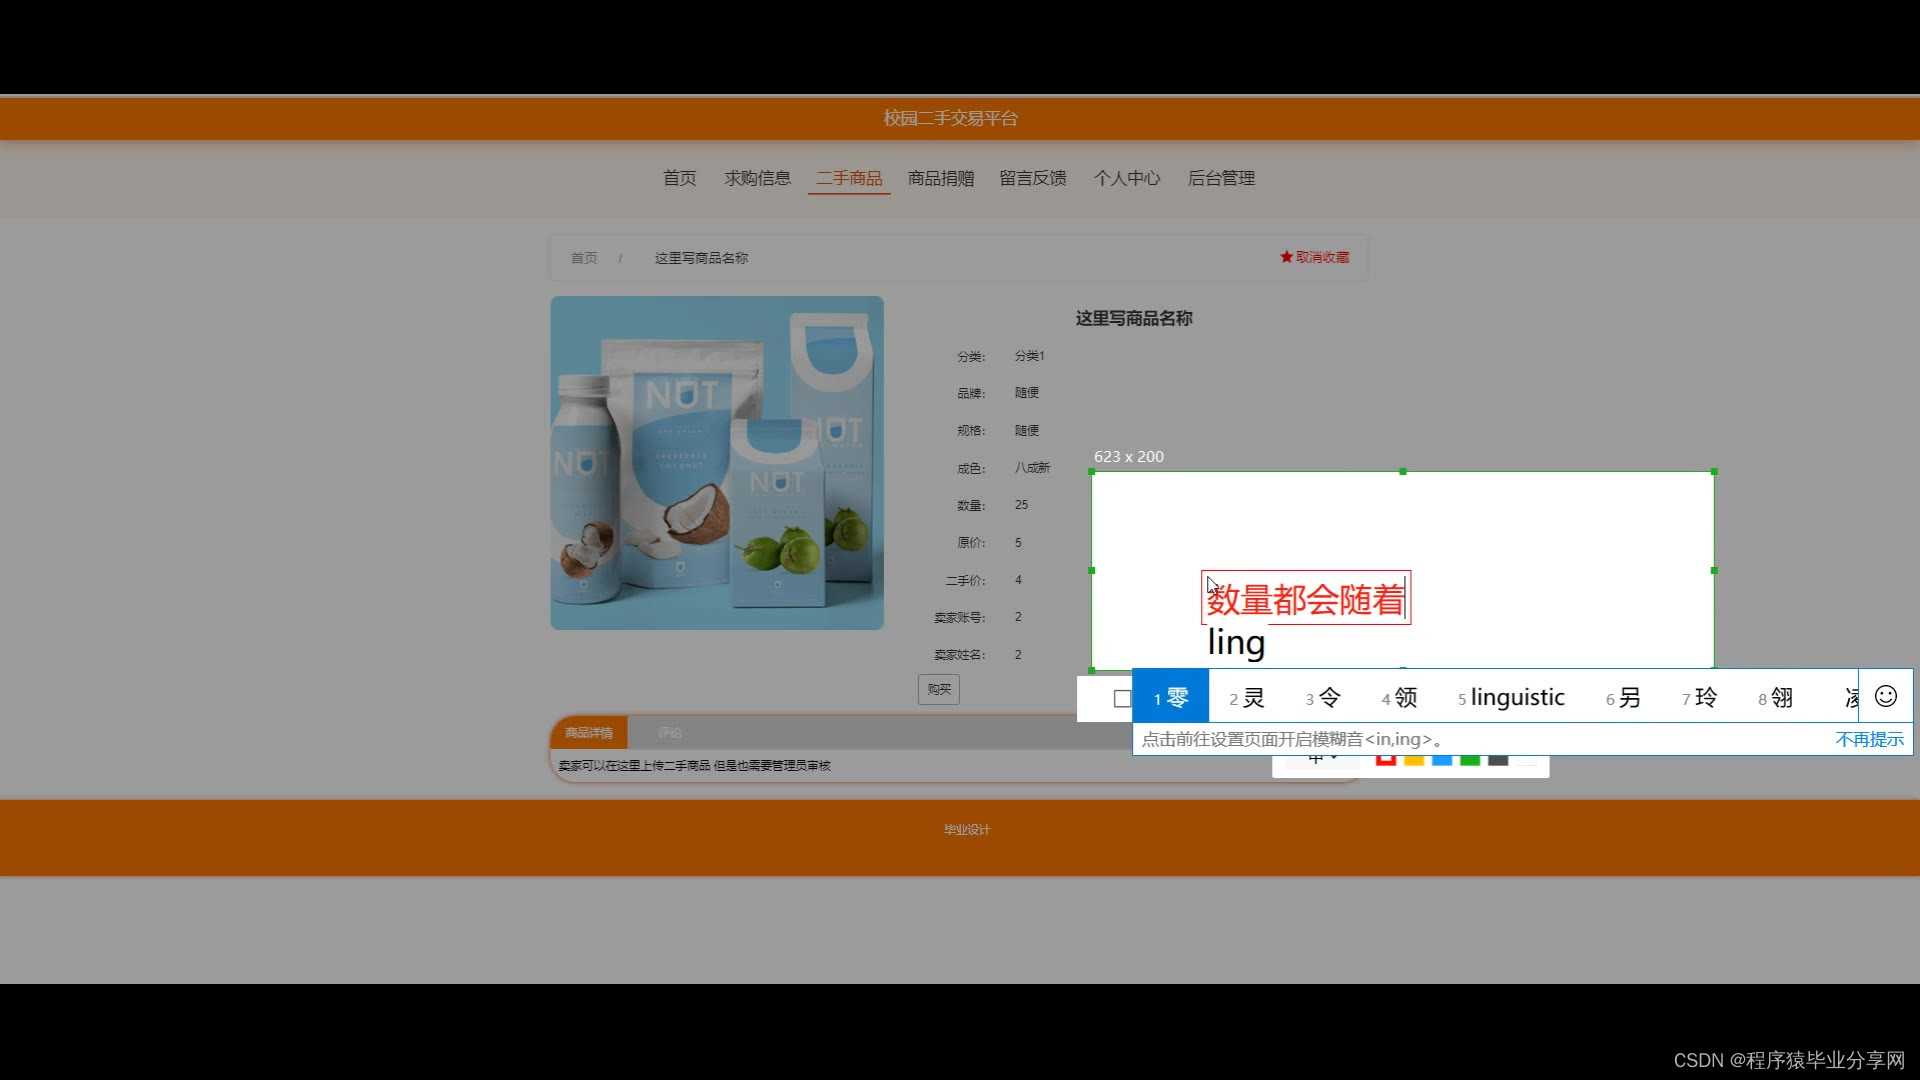Screen dimensions: 1920x1080
Task: Pick IME candidate 1 零
Action: 1170,697
